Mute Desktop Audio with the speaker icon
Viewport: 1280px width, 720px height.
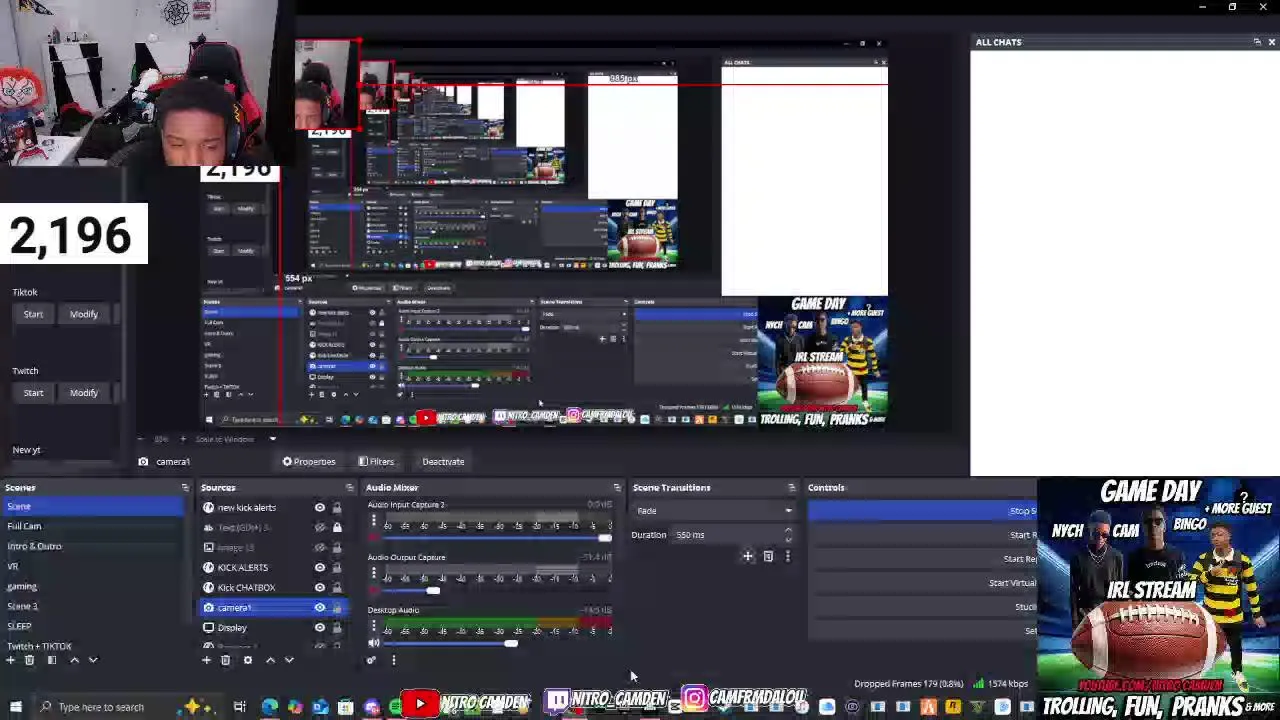pos(374,644)
